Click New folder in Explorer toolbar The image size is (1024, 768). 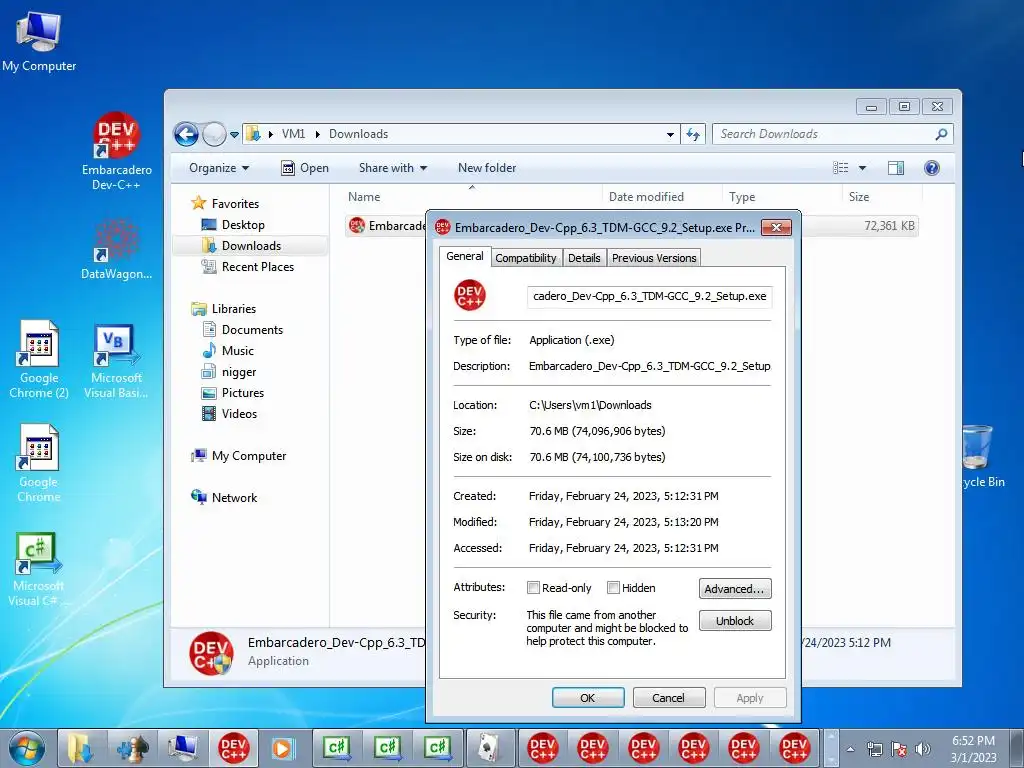click(x=487, y=168)
